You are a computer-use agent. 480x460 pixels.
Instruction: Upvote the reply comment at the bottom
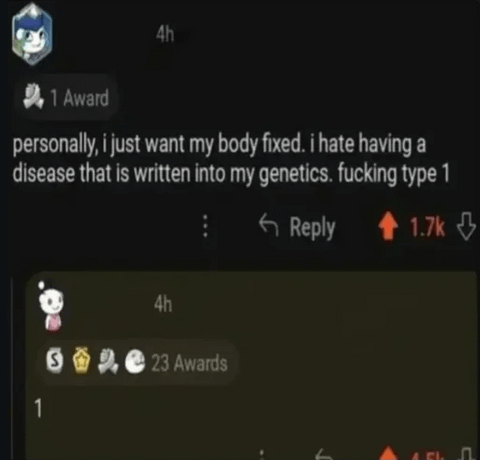pos(389,453)
